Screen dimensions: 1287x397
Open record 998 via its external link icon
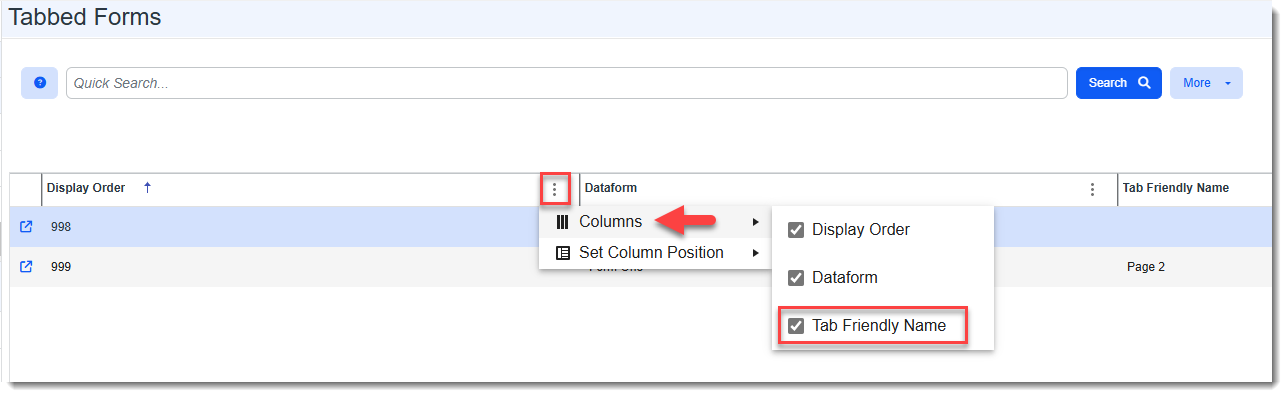[27, 227]
